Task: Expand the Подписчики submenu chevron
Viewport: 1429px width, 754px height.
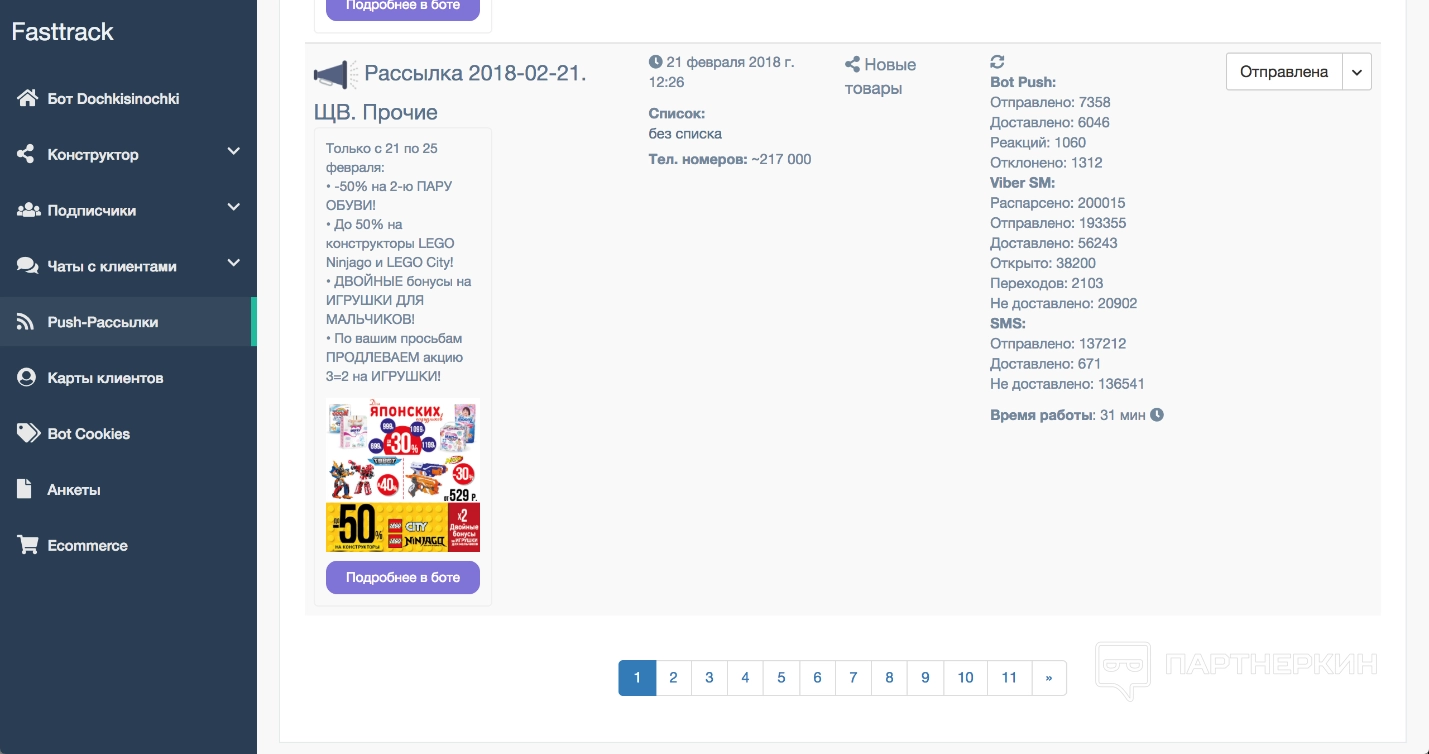Action: click(234, 208)
